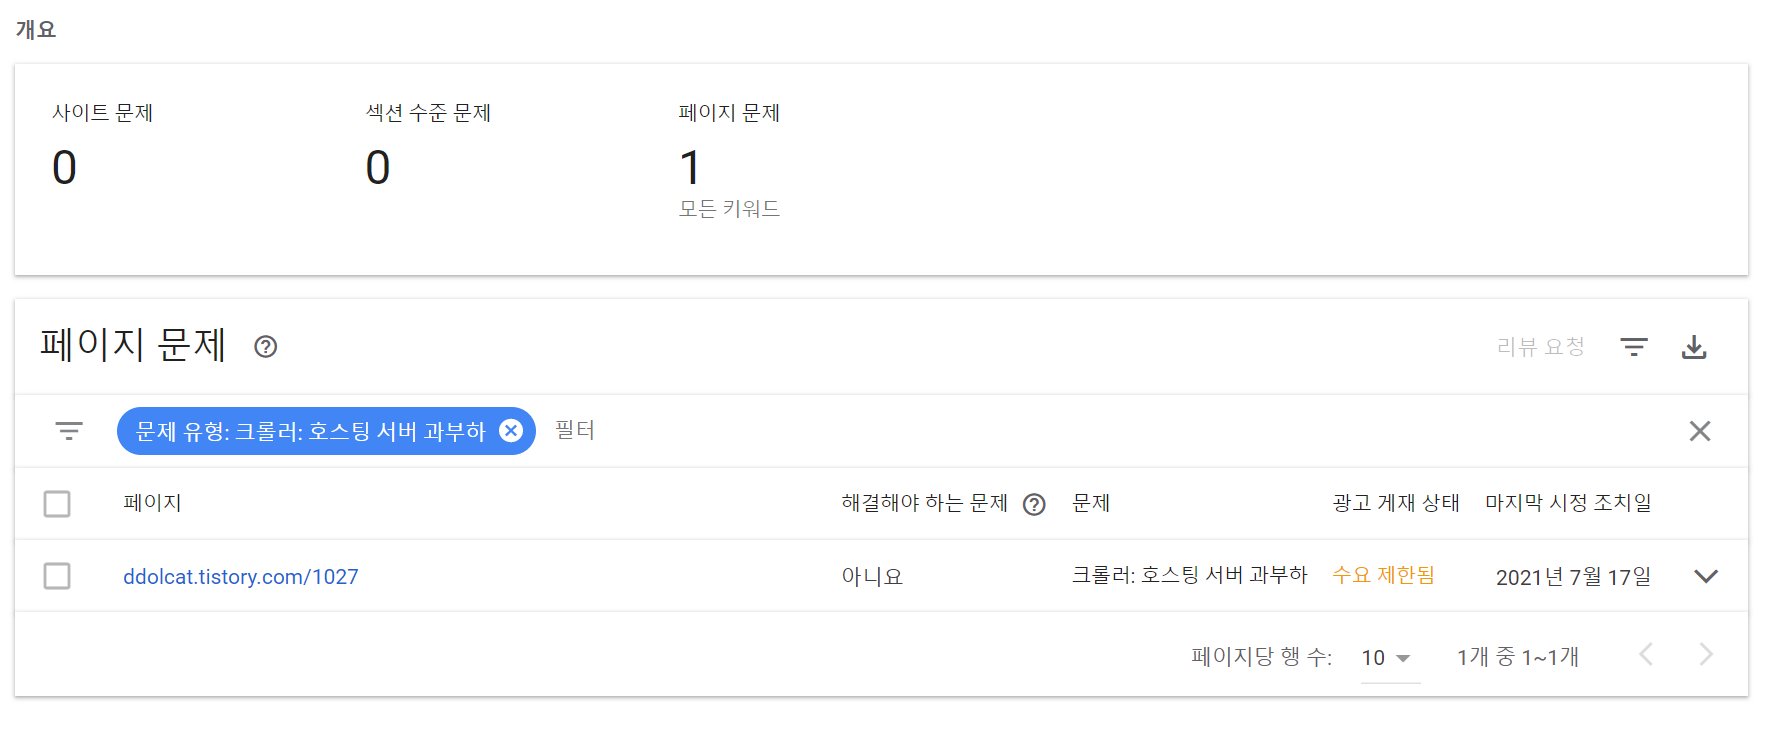Toggle the select-all checkbox in the header
This screenshot has height=733, width=1767.
[57, 503]
